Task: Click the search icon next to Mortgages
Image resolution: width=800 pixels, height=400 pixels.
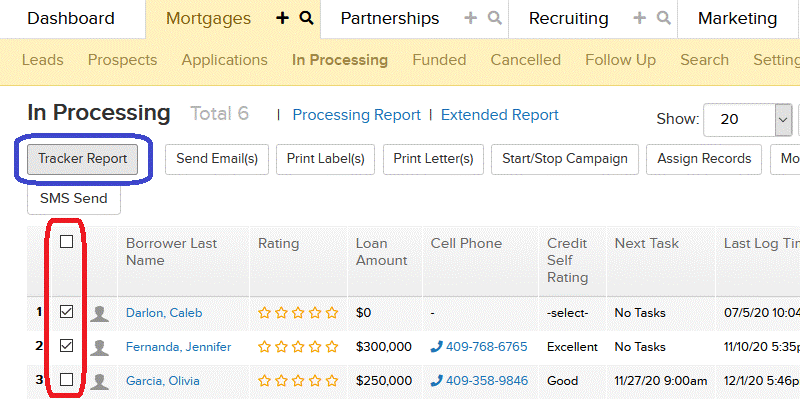Action: [x=306, y=18]
